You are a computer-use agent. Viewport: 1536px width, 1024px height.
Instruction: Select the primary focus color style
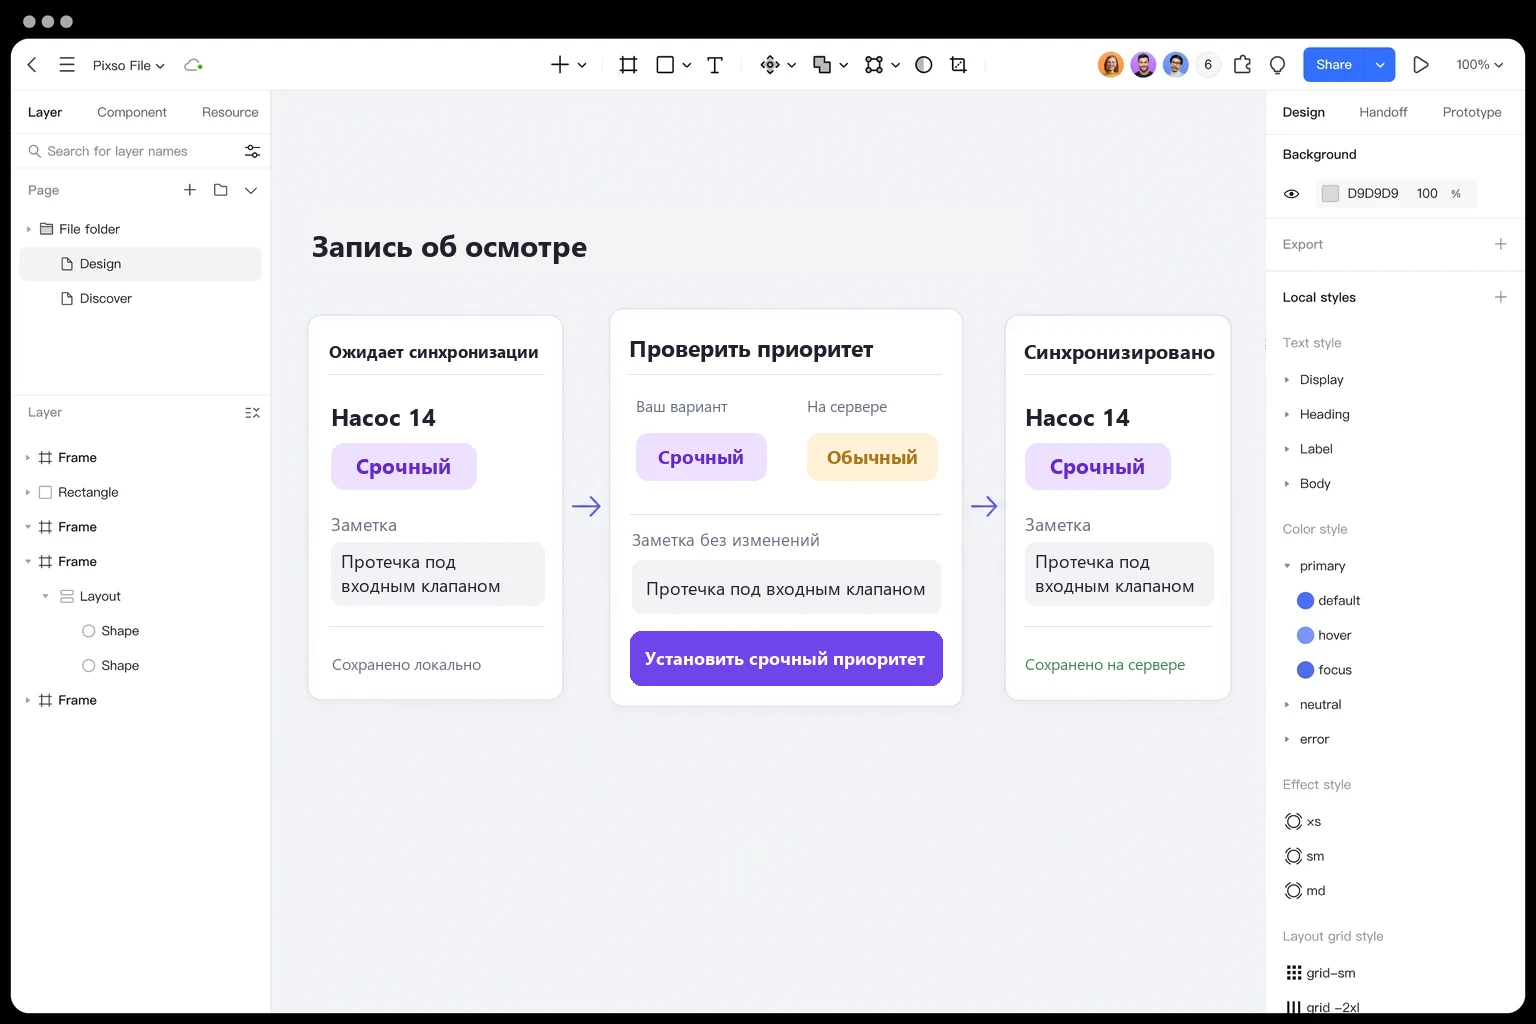click(1324, 670)
